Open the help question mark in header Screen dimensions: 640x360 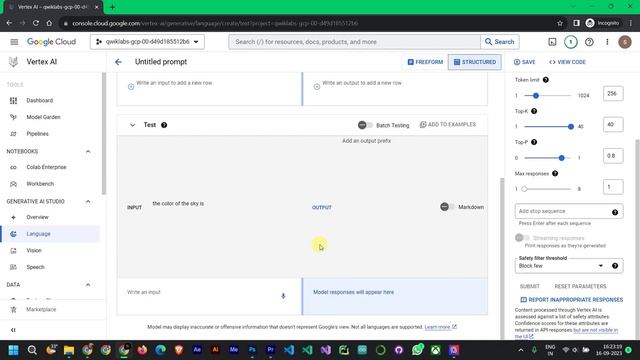pos(589,42)
